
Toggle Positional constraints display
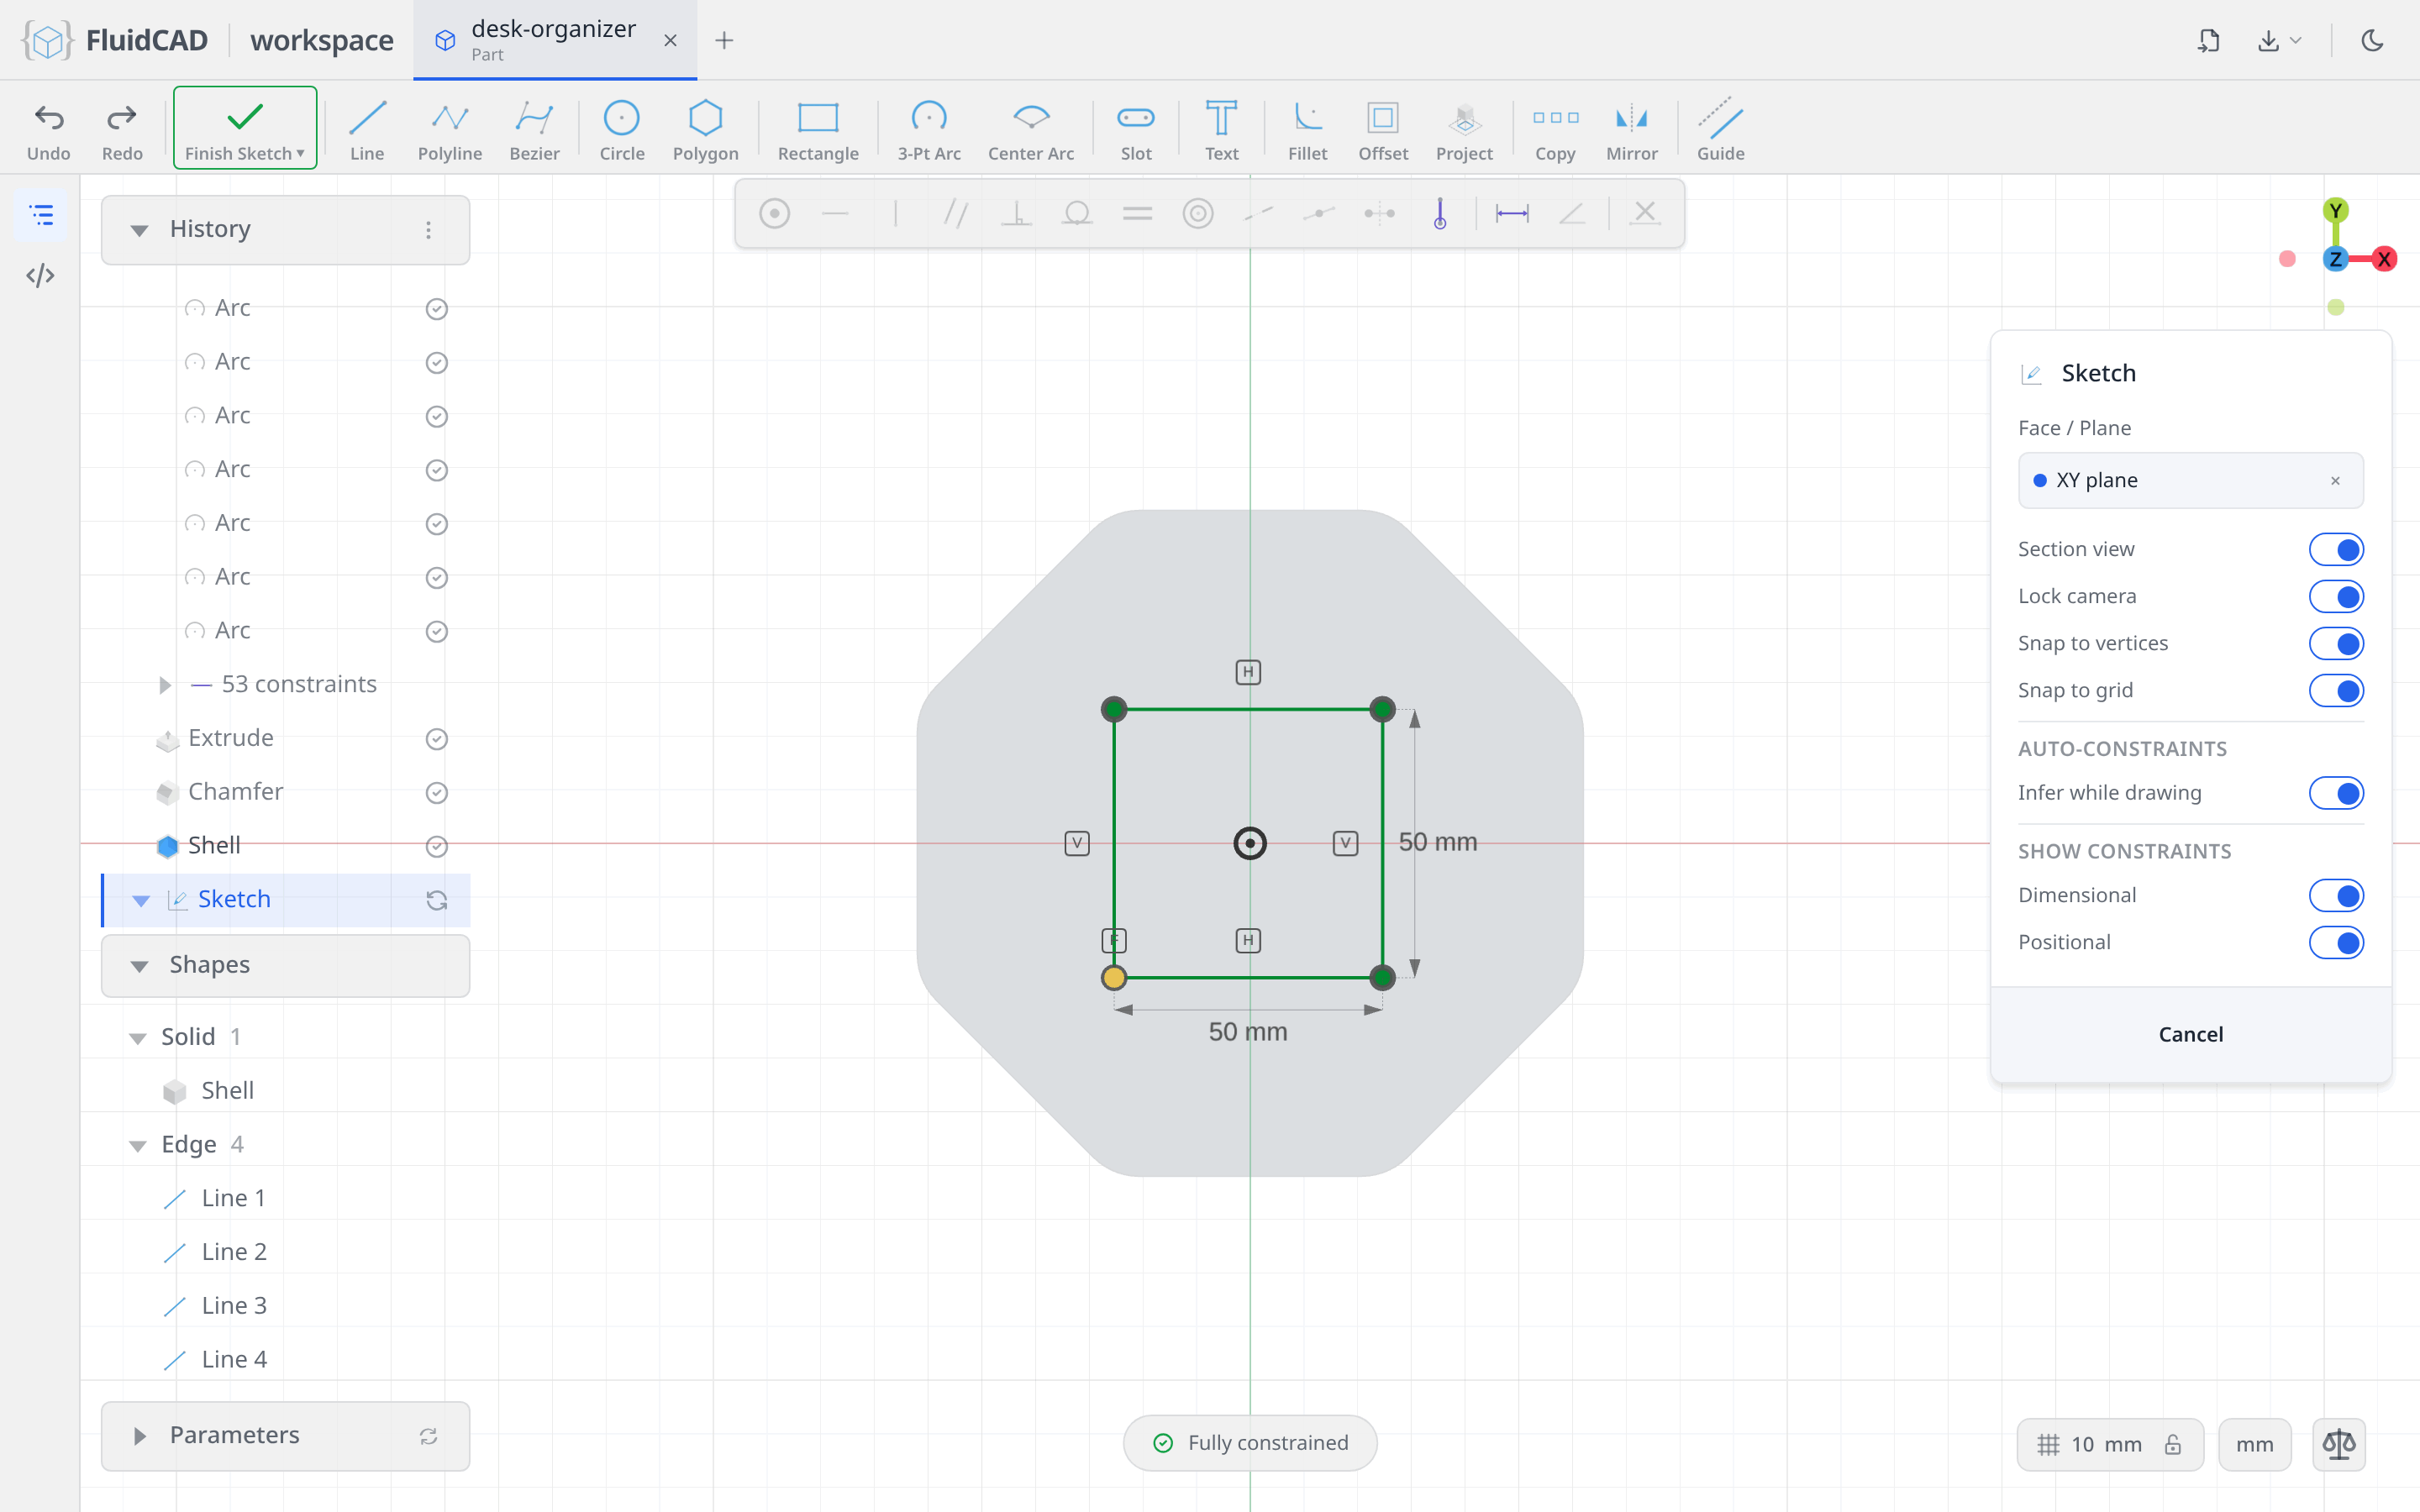(2335, 942)
